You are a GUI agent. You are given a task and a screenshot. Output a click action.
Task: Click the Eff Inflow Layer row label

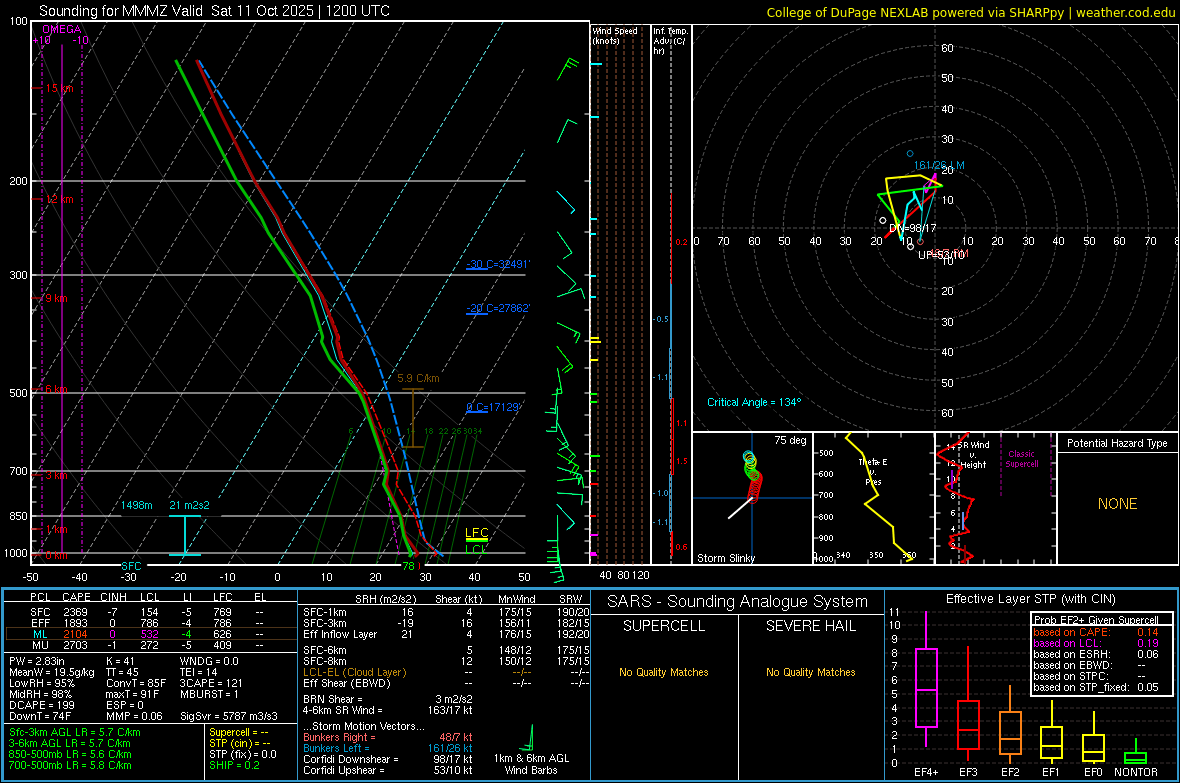tap(340, 634)
